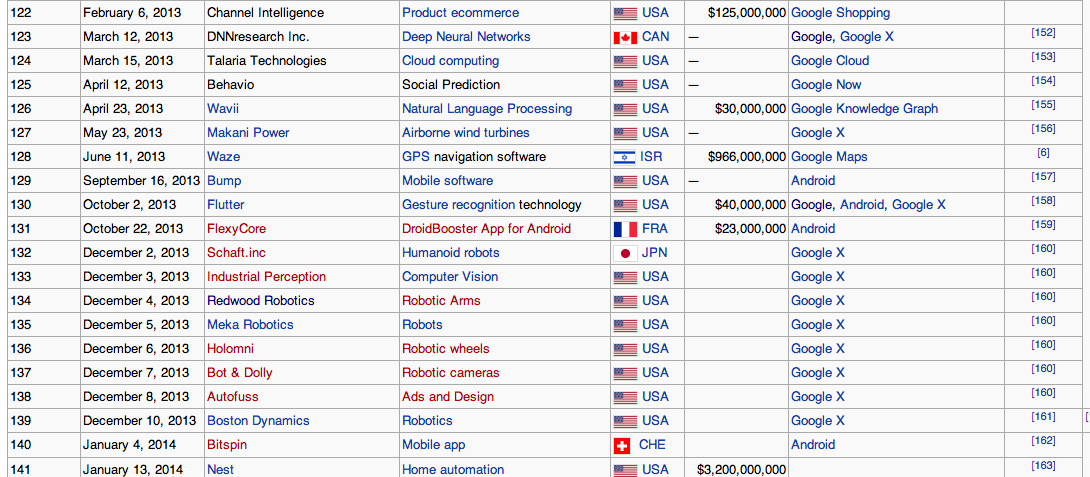This screenshot has height=477, width=1090.
Task: Click the ISR country link
Action: click(651, 156)
